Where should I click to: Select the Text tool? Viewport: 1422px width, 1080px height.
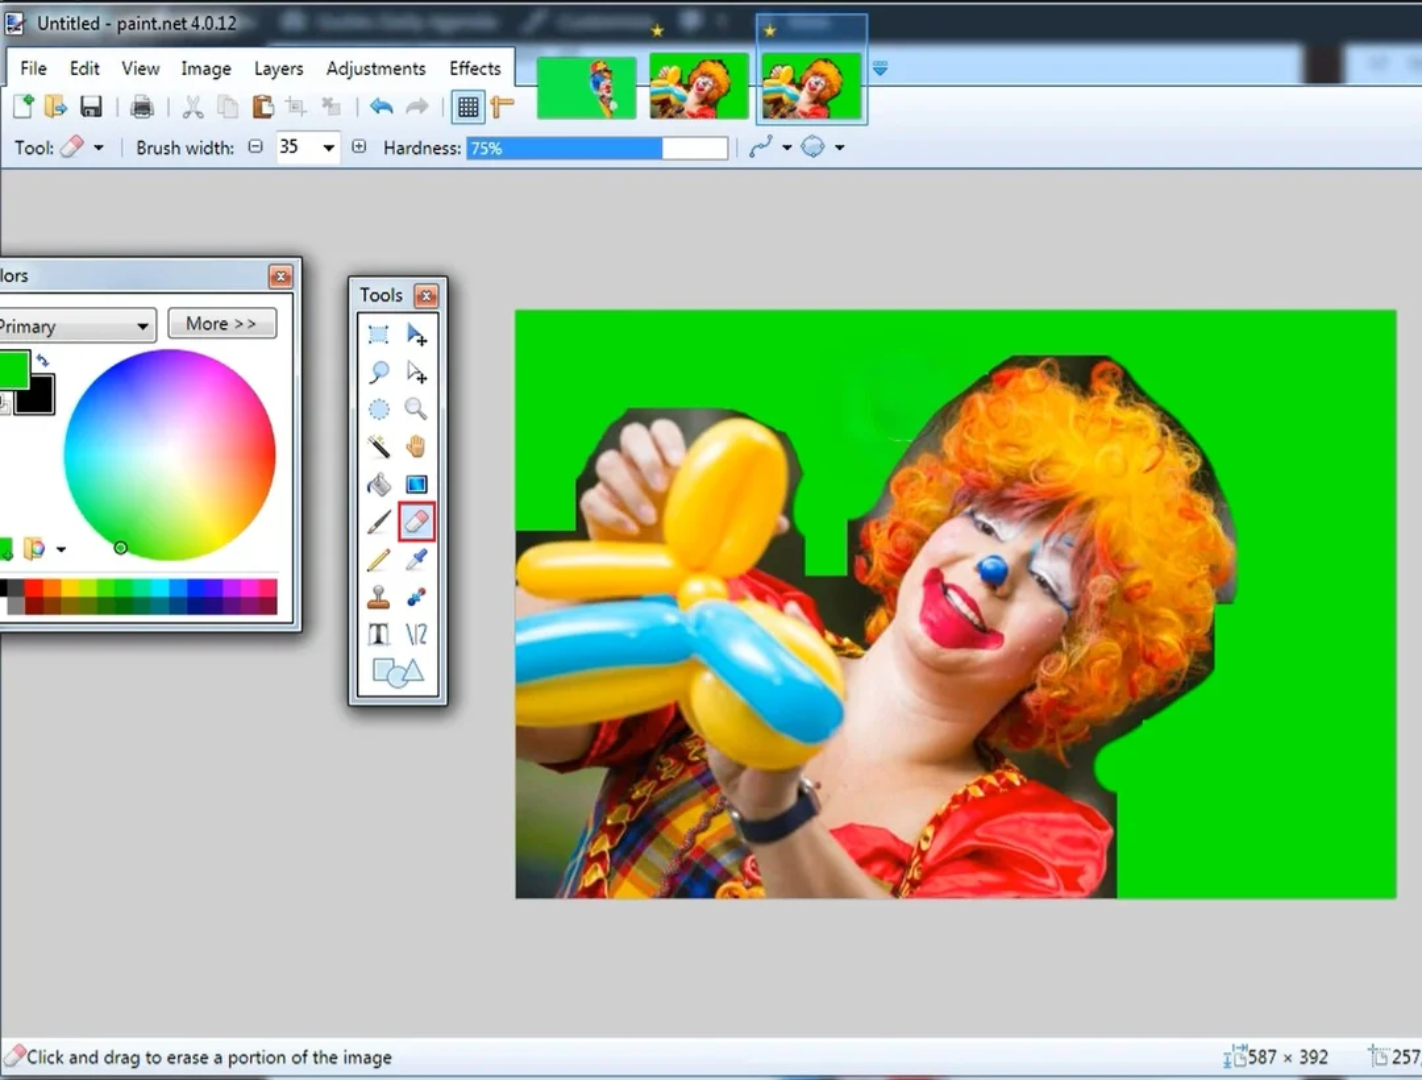point(379,634)
